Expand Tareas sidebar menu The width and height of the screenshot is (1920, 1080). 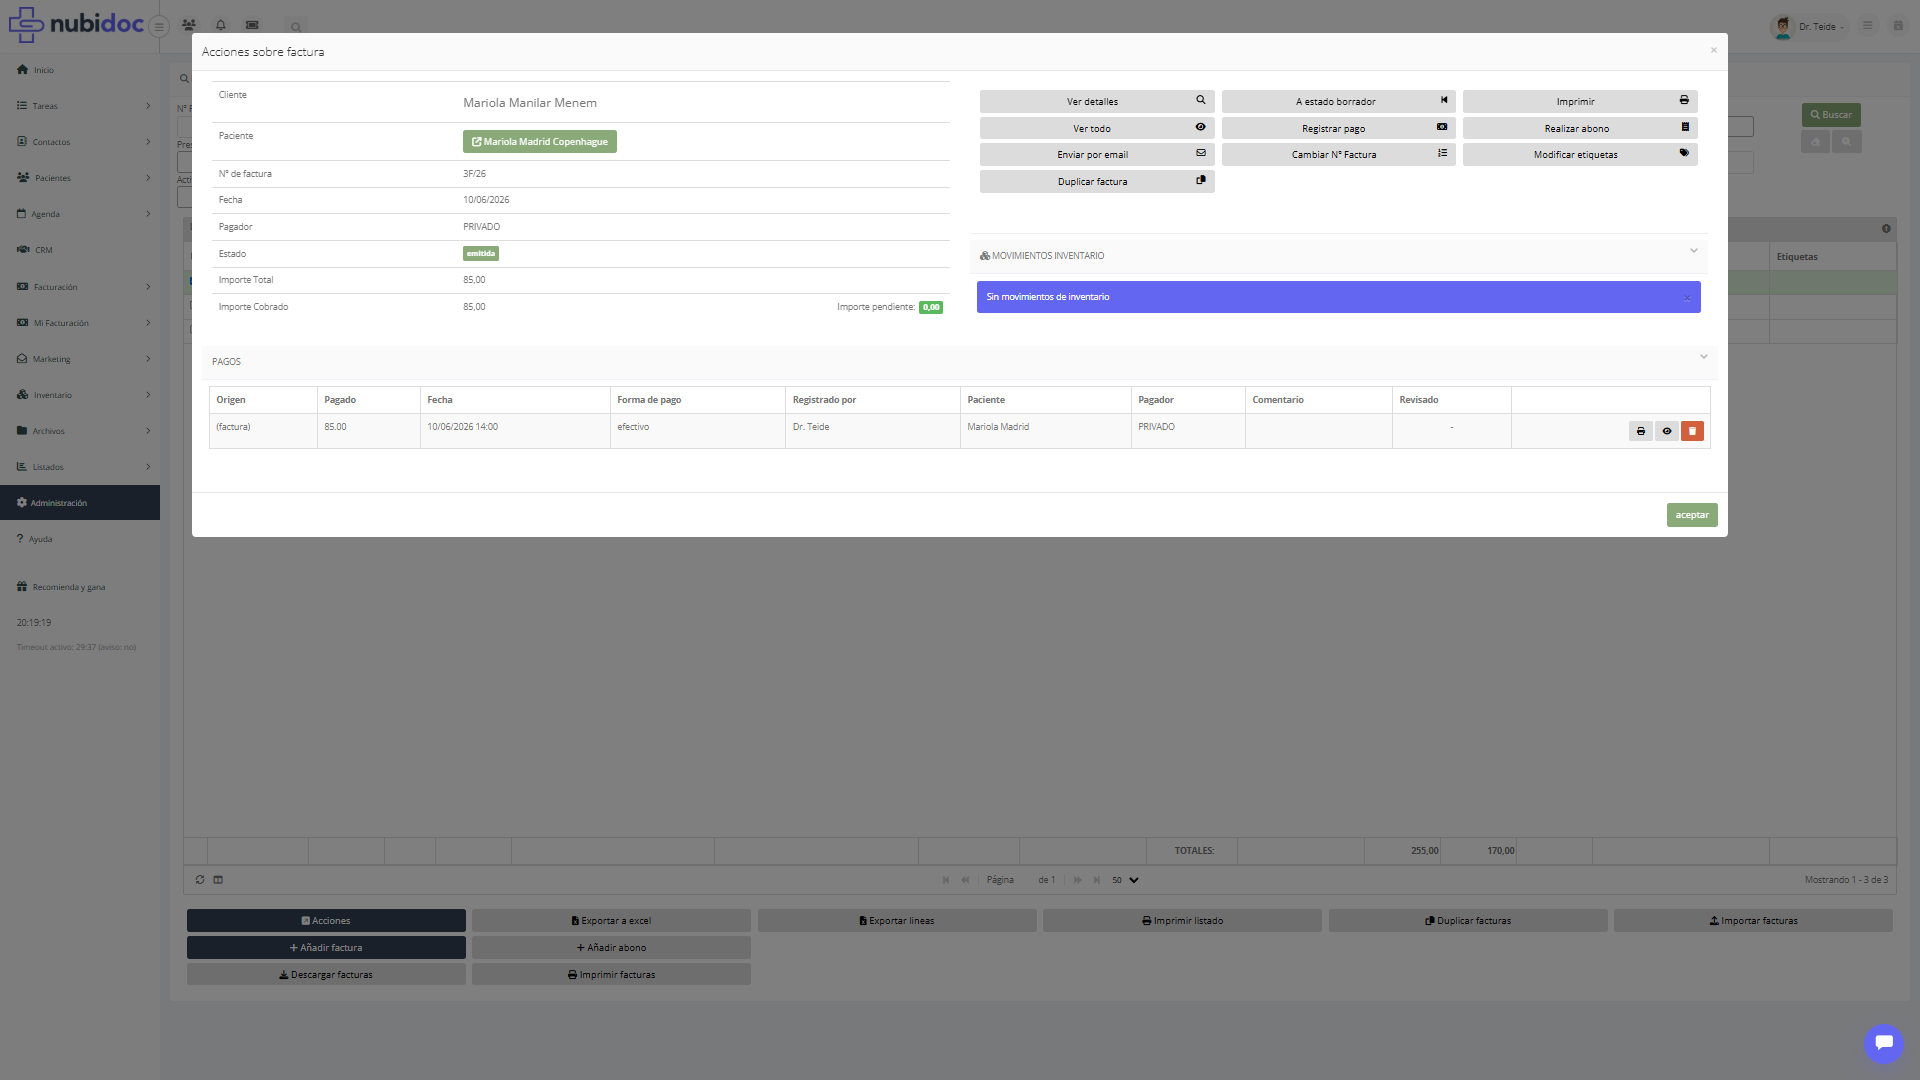point(80,106)
